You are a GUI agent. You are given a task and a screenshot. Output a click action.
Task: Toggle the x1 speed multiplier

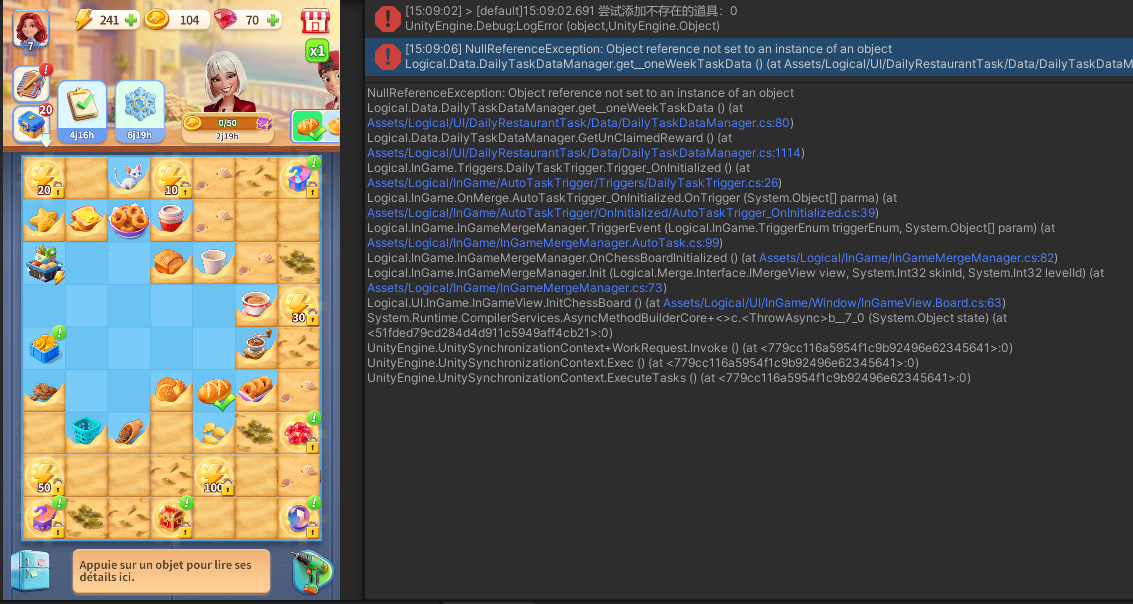point(317,51)
